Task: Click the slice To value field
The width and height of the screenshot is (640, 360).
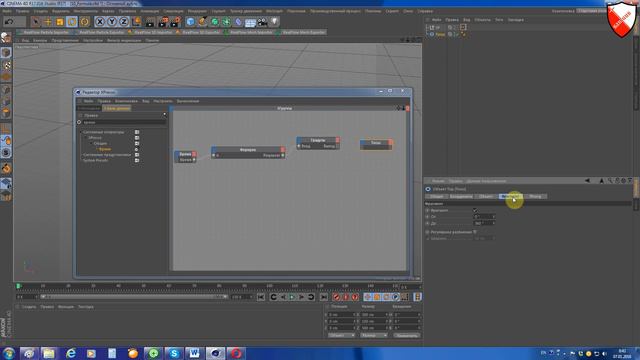Action: [x=484, y=223]
